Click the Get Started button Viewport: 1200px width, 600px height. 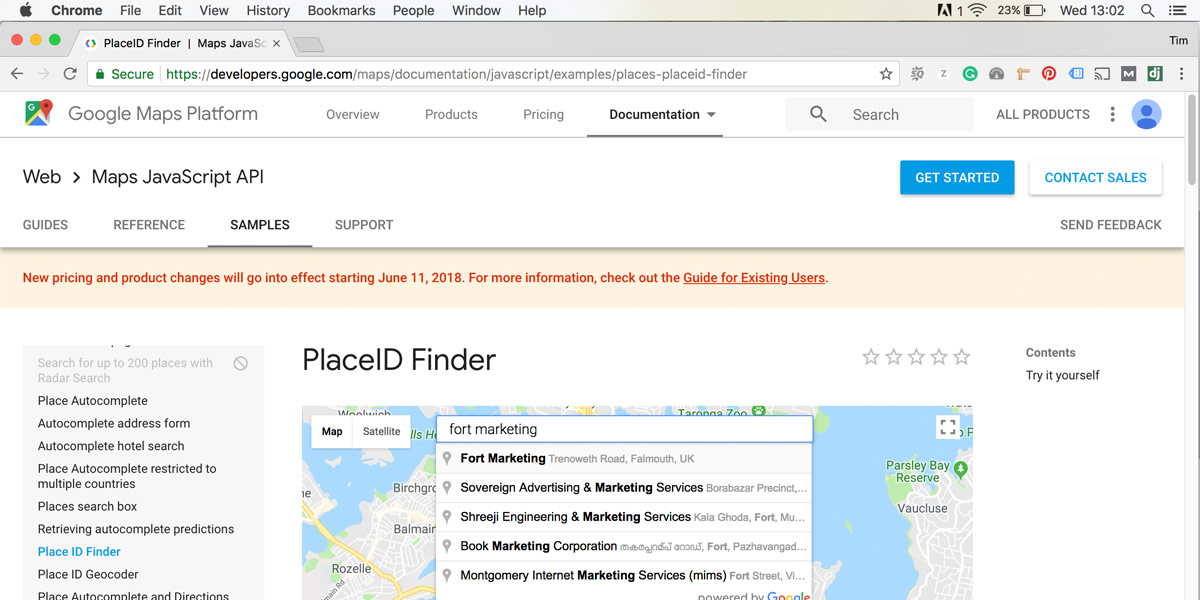(x=957, y=178)
